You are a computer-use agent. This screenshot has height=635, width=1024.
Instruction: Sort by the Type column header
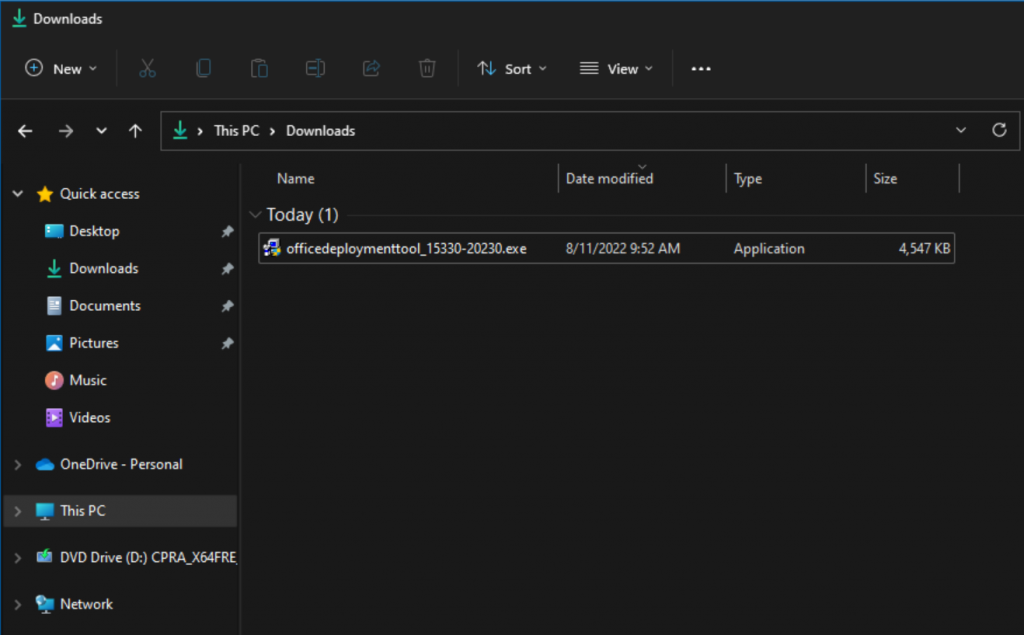pos(748,179)
